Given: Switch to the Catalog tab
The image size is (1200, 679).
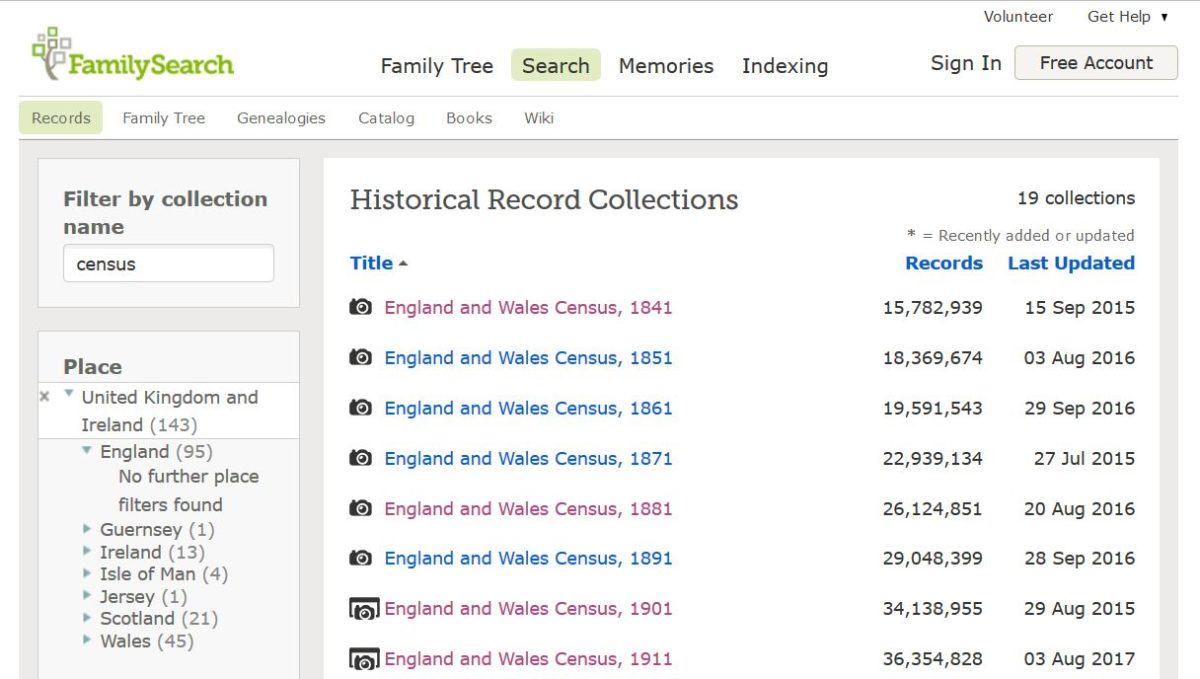Looking at the screenshot, I should coord(386,118).
